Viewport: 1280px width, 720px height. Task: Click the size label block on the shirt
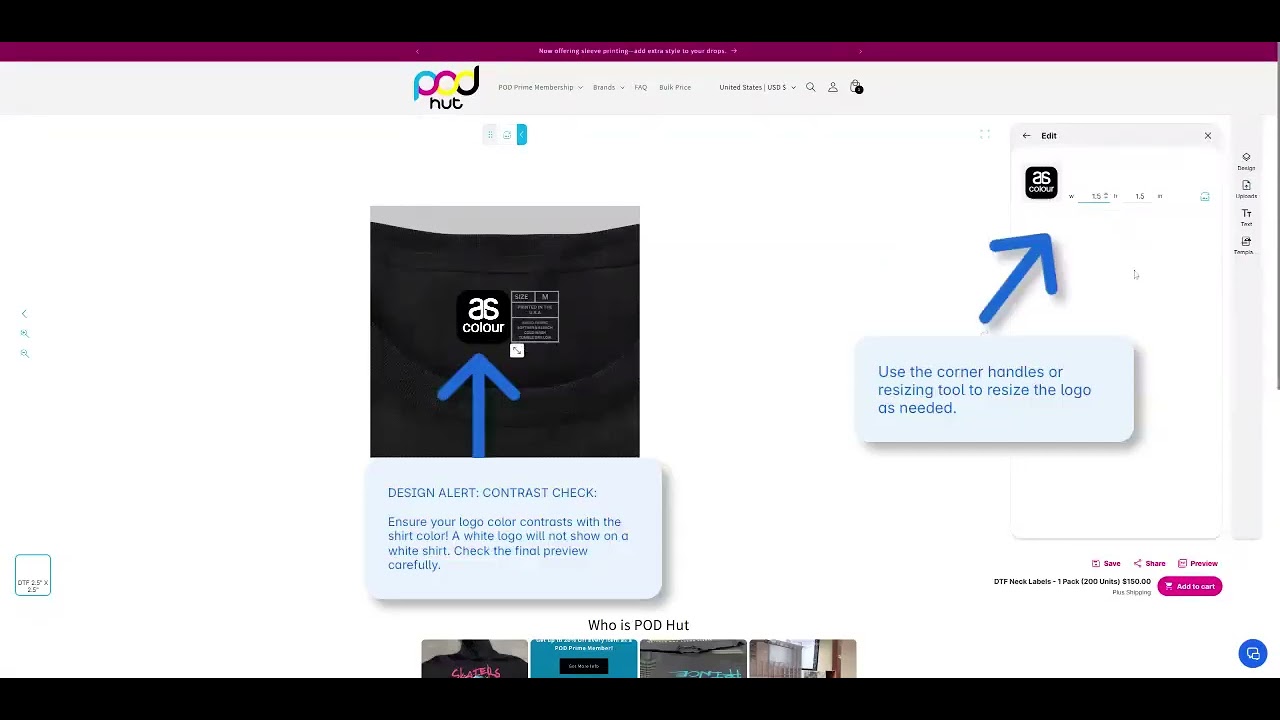point(535,317)
